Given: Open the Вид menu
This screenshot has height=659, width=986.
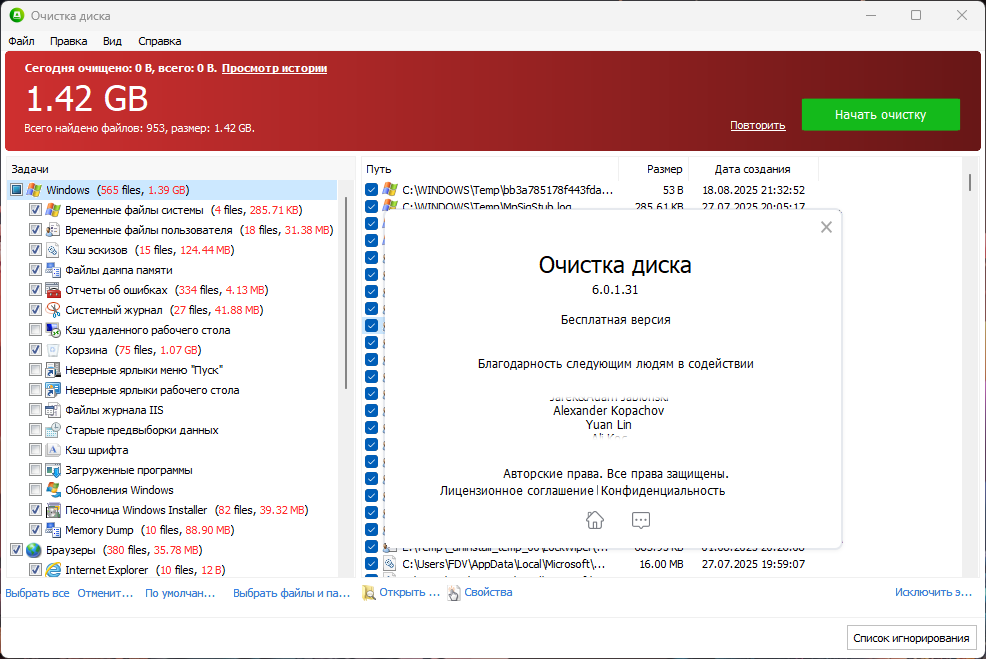Looking at the screenshot, I should click(113, 41).
